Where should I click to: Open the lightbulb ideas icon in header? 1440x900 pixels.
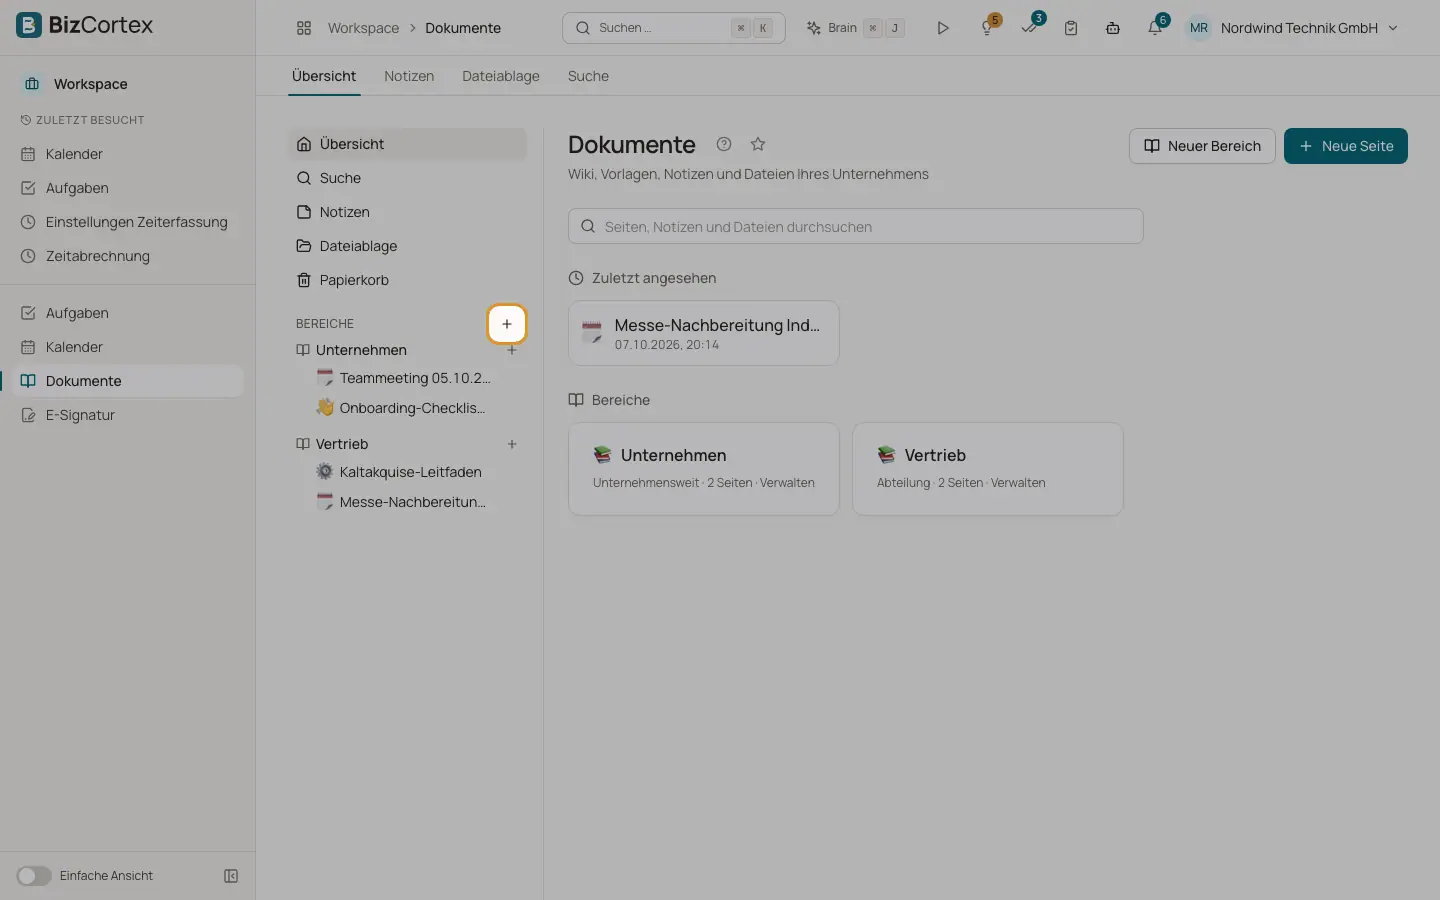(x=987, y=28)
